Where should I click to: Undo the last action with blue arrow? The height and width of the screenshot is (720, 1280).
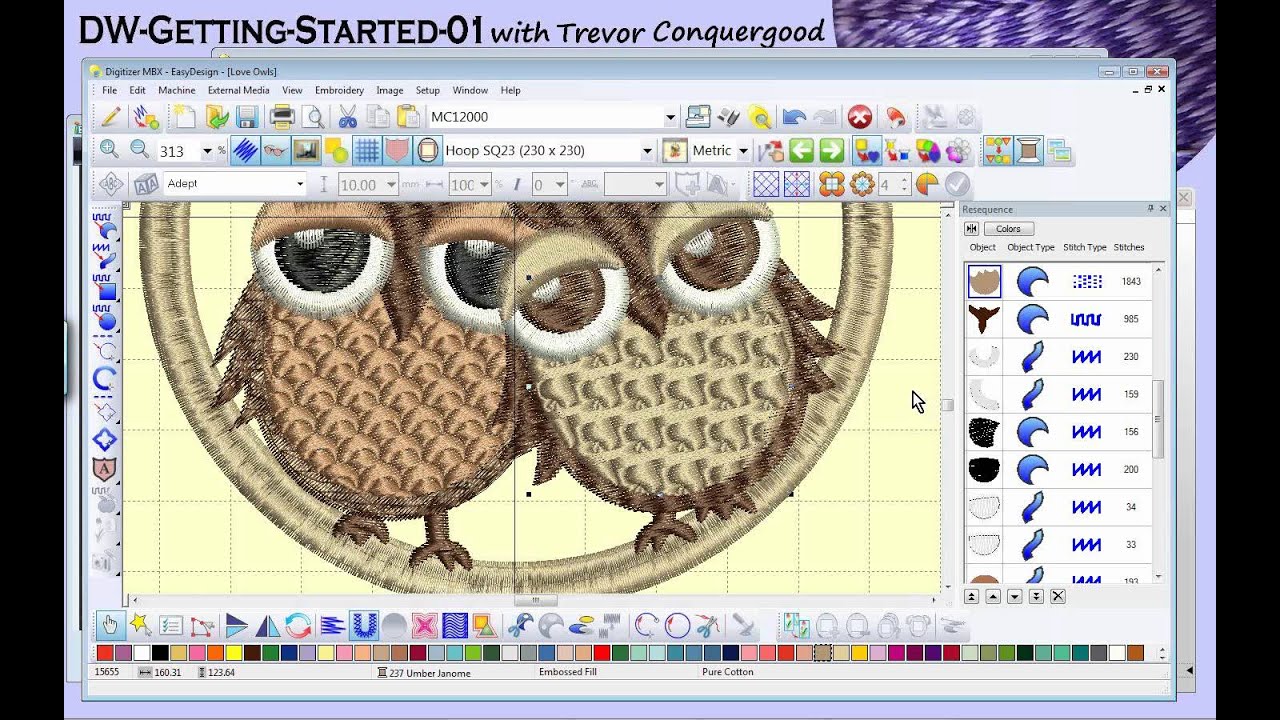(x=794, y=118)
